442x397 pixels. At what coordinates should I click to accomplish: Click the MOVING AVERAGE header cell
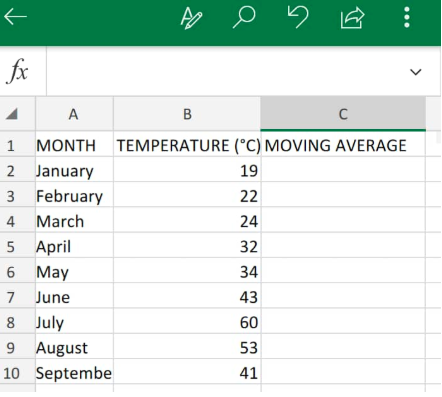point(343,146)
